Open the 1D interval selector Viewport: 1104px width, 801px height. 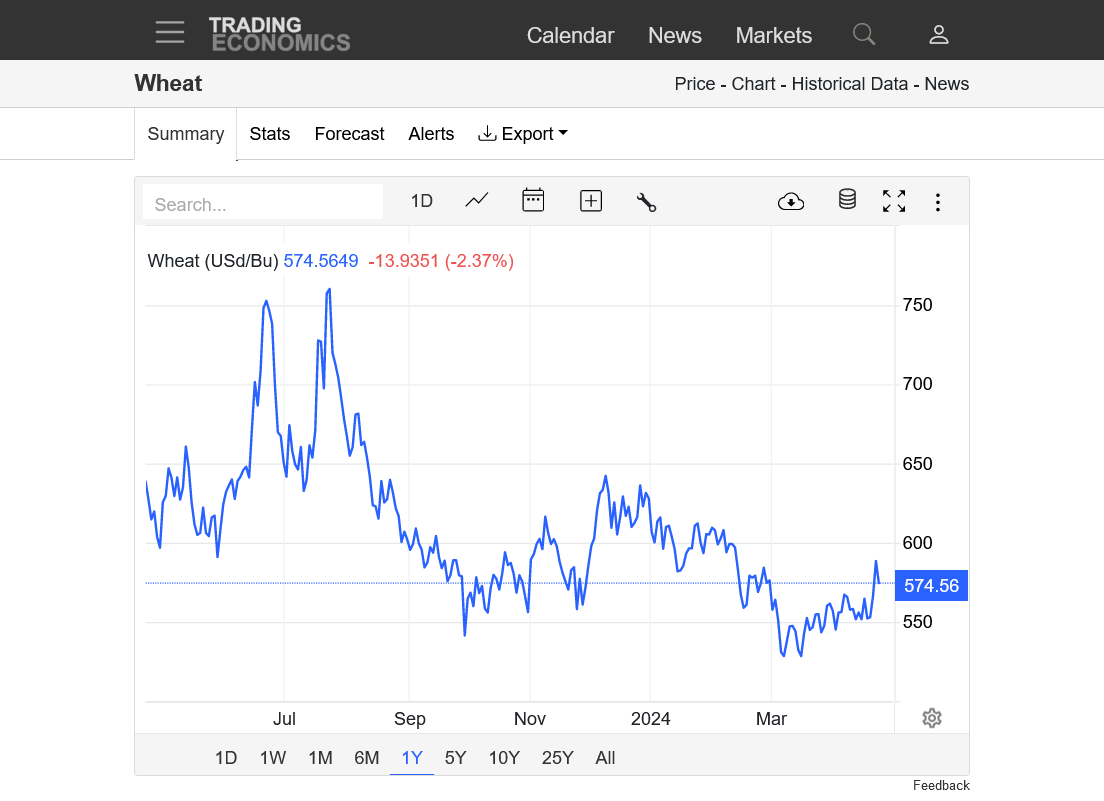click(421, 201)
